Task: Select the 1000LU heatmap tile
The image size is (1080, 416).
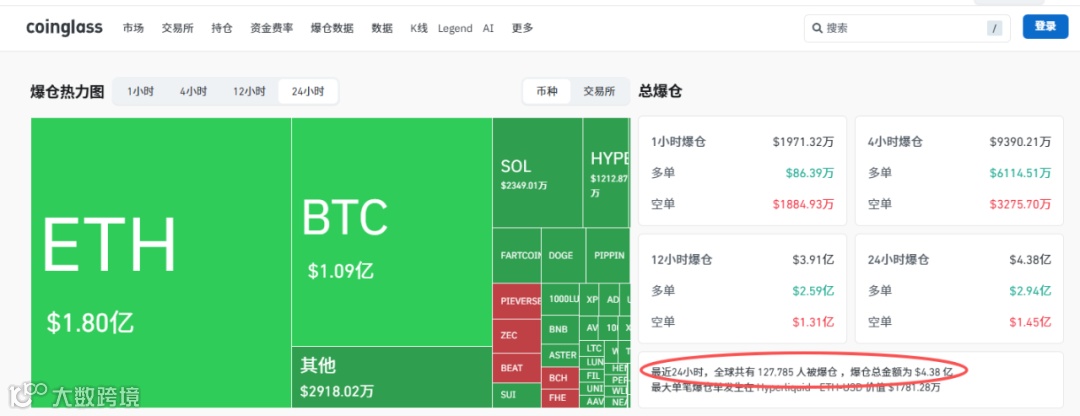Action: pos(560,299)
